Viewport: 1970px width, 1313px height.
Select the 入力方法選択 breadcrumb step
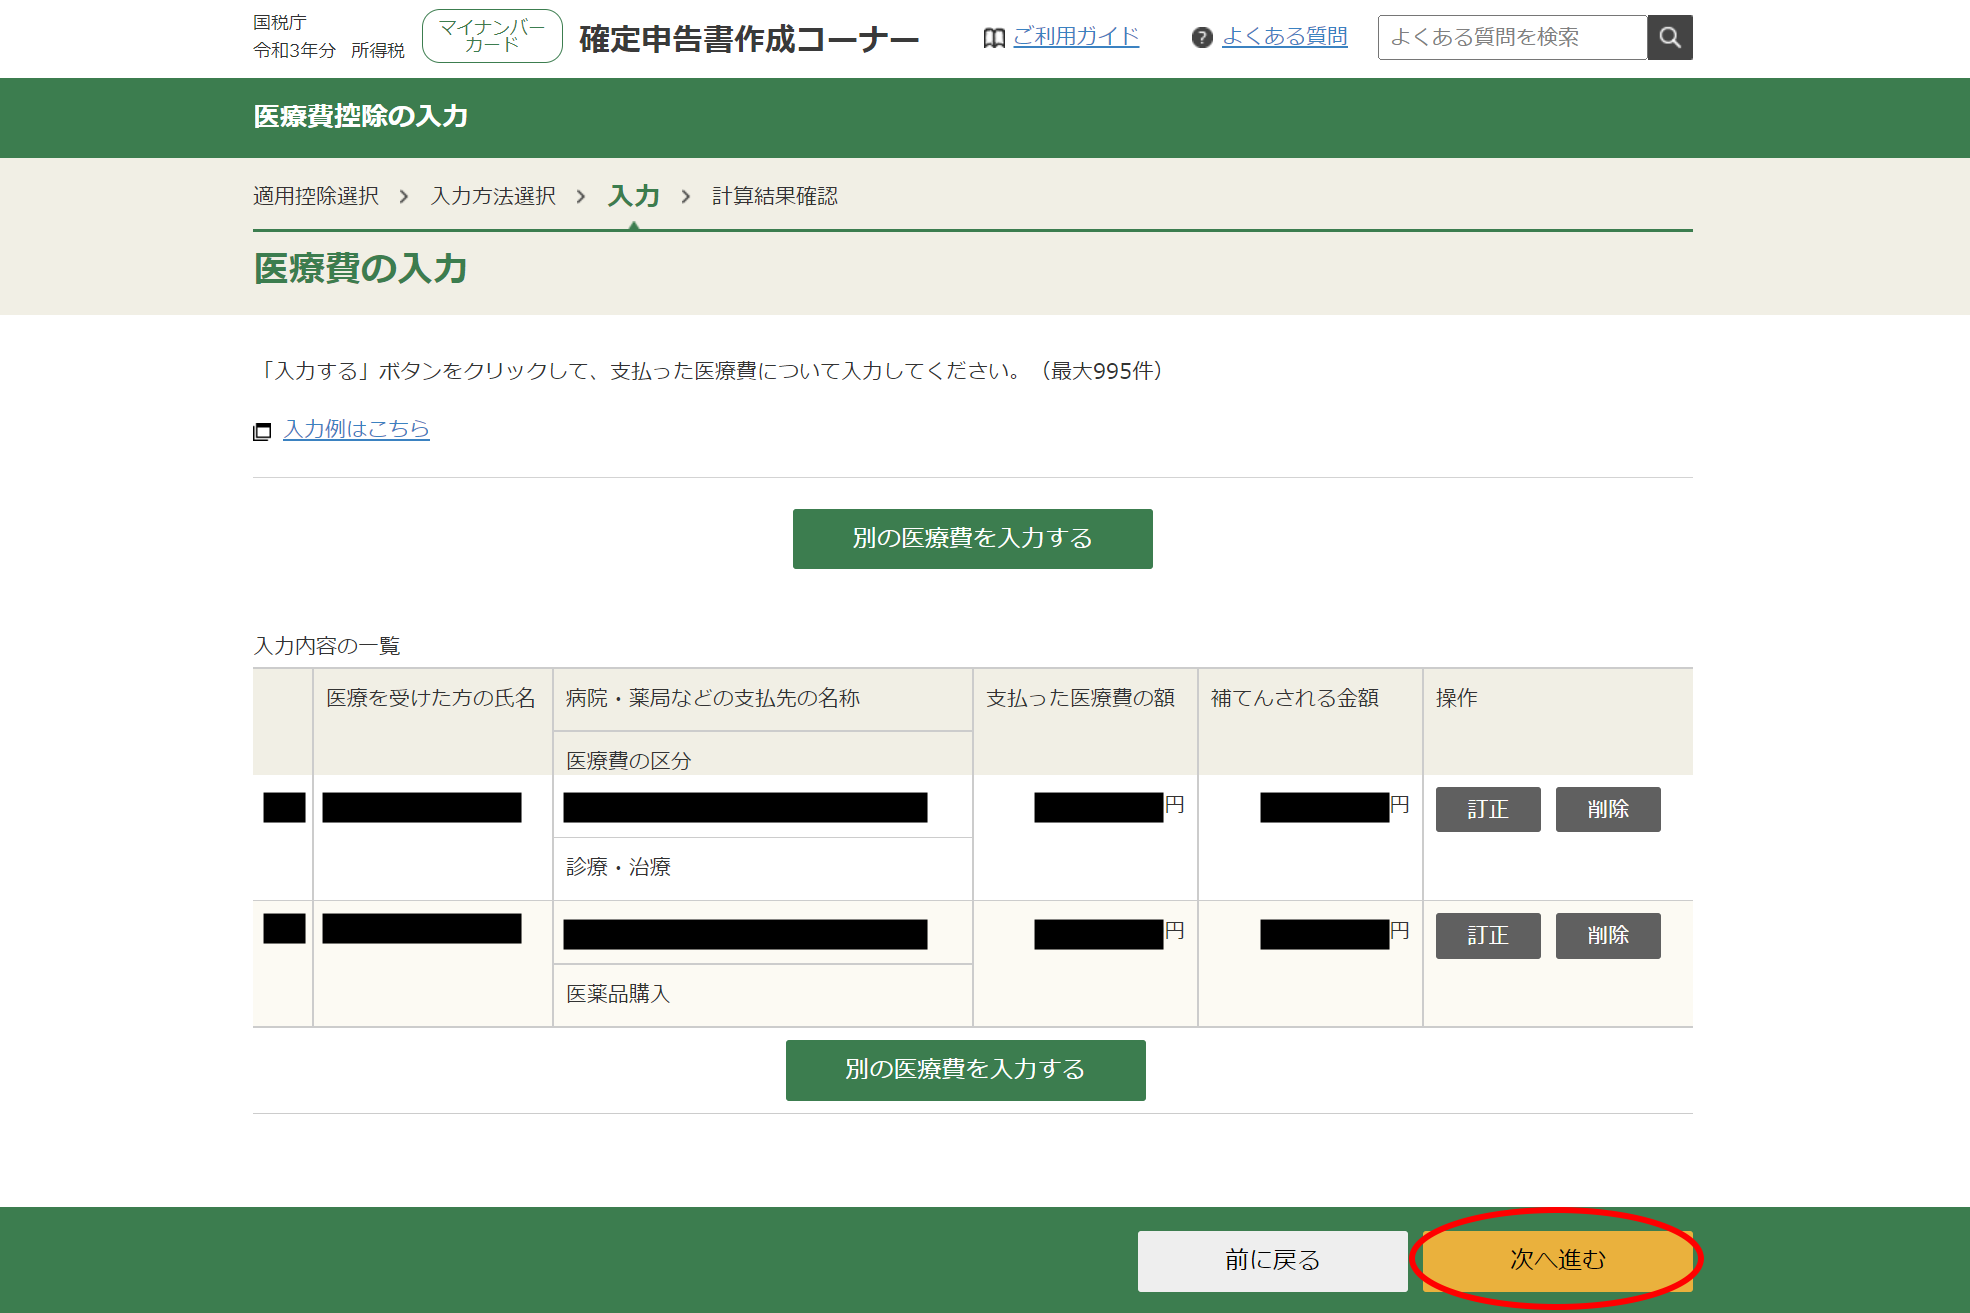493,196
